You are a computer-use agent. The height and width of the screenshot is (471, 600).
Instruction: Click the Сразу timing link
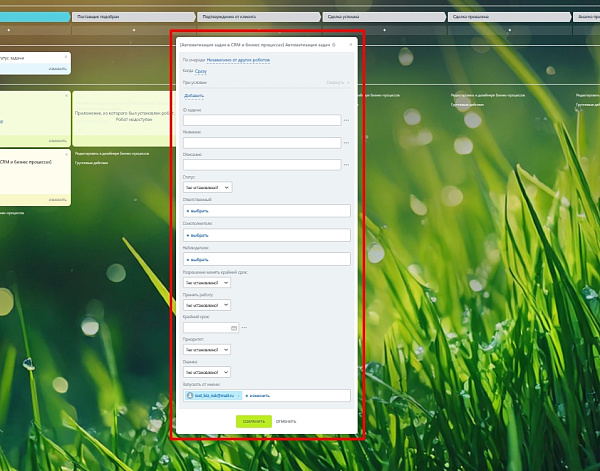pos(201,71)
